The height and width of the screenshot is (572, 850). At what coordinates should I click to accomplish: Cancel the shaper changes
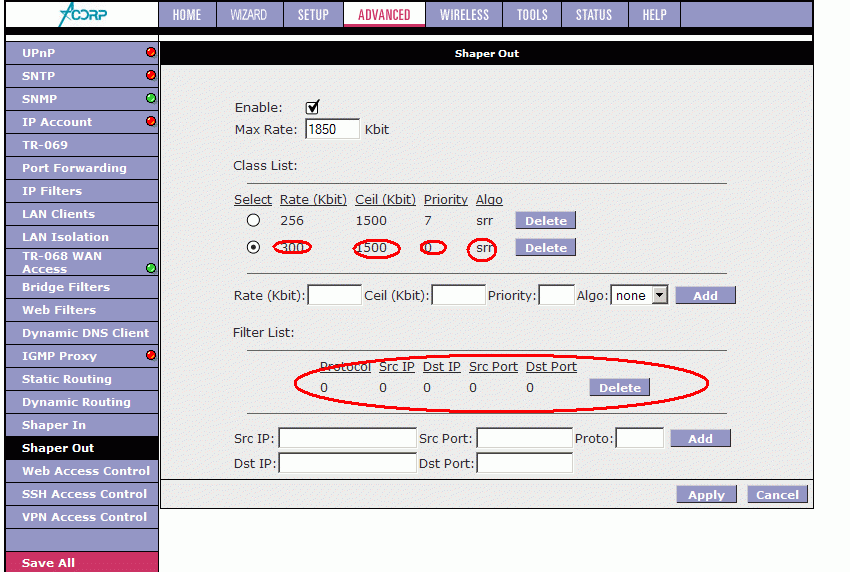(777, 494)
